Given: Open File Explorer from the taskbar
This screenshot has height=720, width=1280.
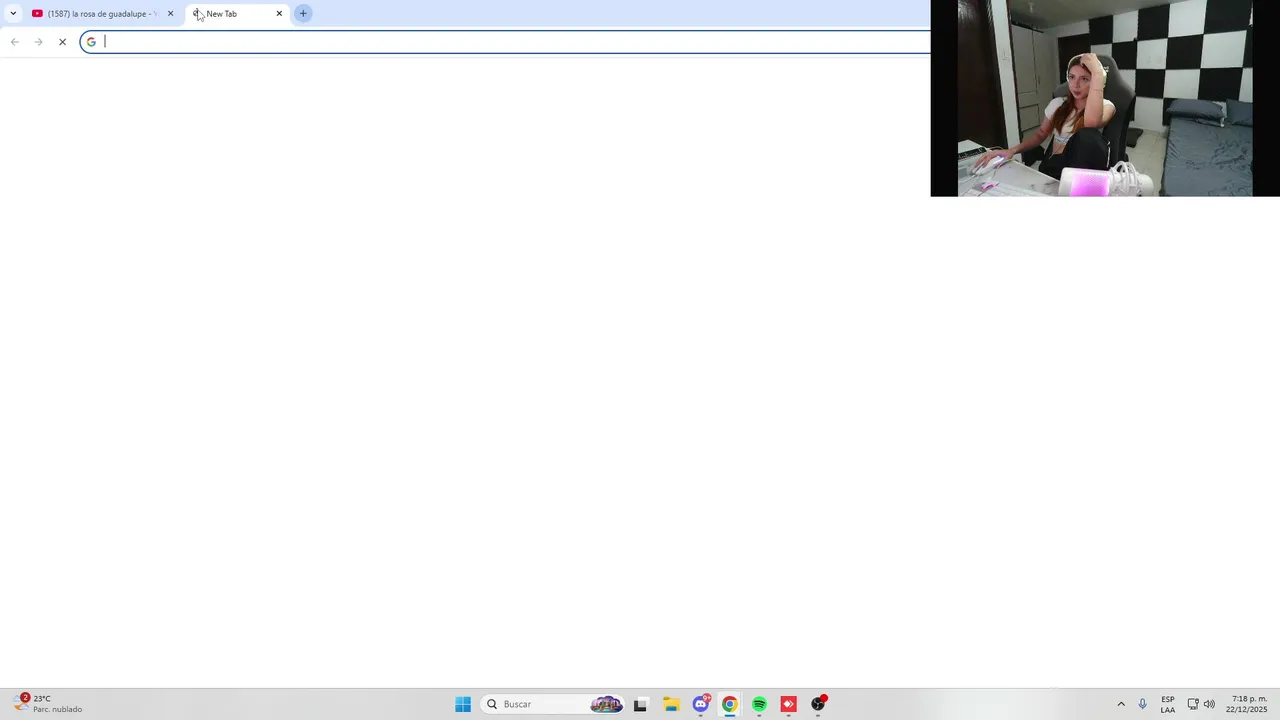Looking at the screenshot, I should point(671,704).
